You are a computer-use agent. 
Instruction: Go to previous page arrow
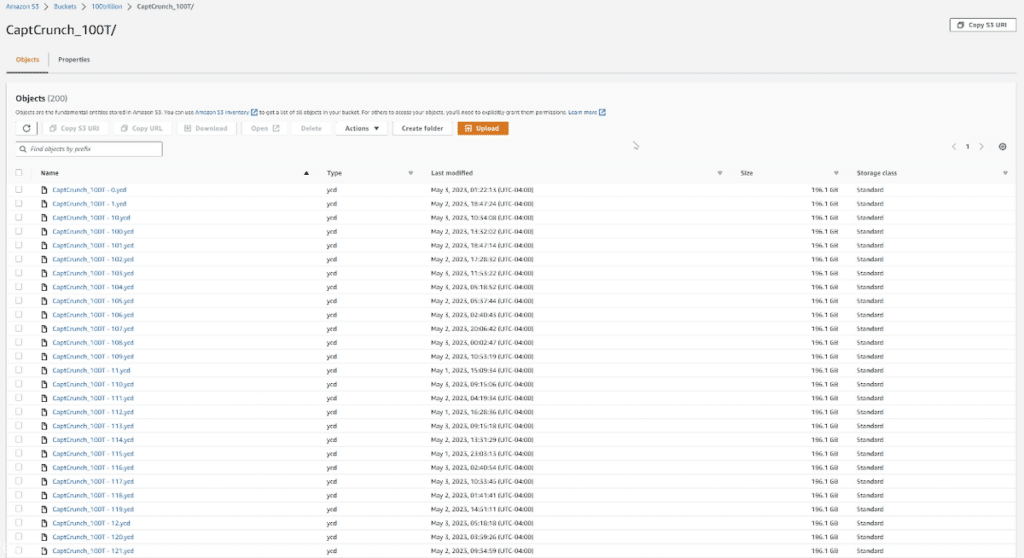point(953,146)
